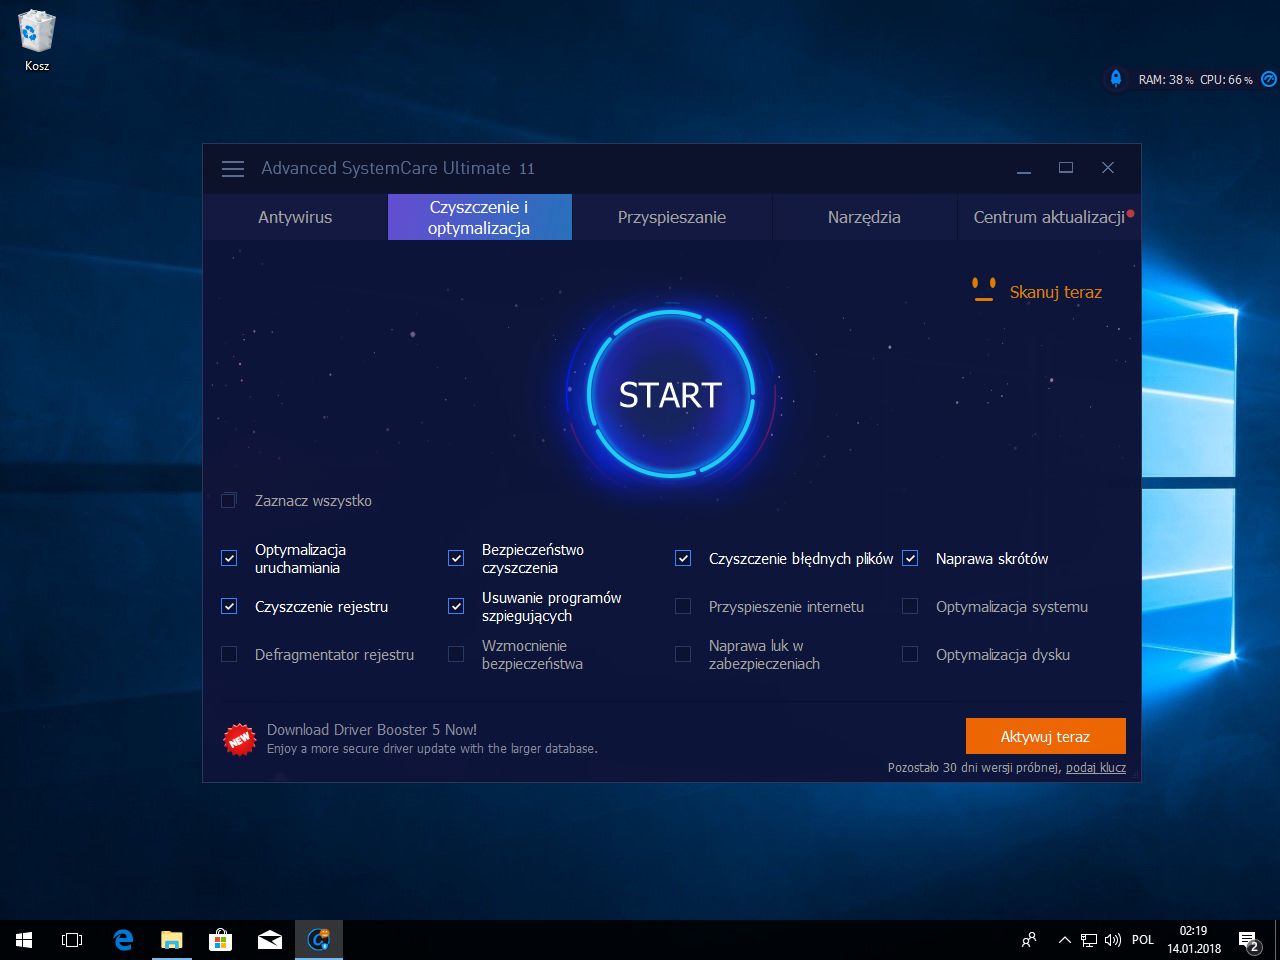Viewport: 1280px width, 960px height.
Task: Open Microsoft Store from the taskbar
Action: click(220, 940)
